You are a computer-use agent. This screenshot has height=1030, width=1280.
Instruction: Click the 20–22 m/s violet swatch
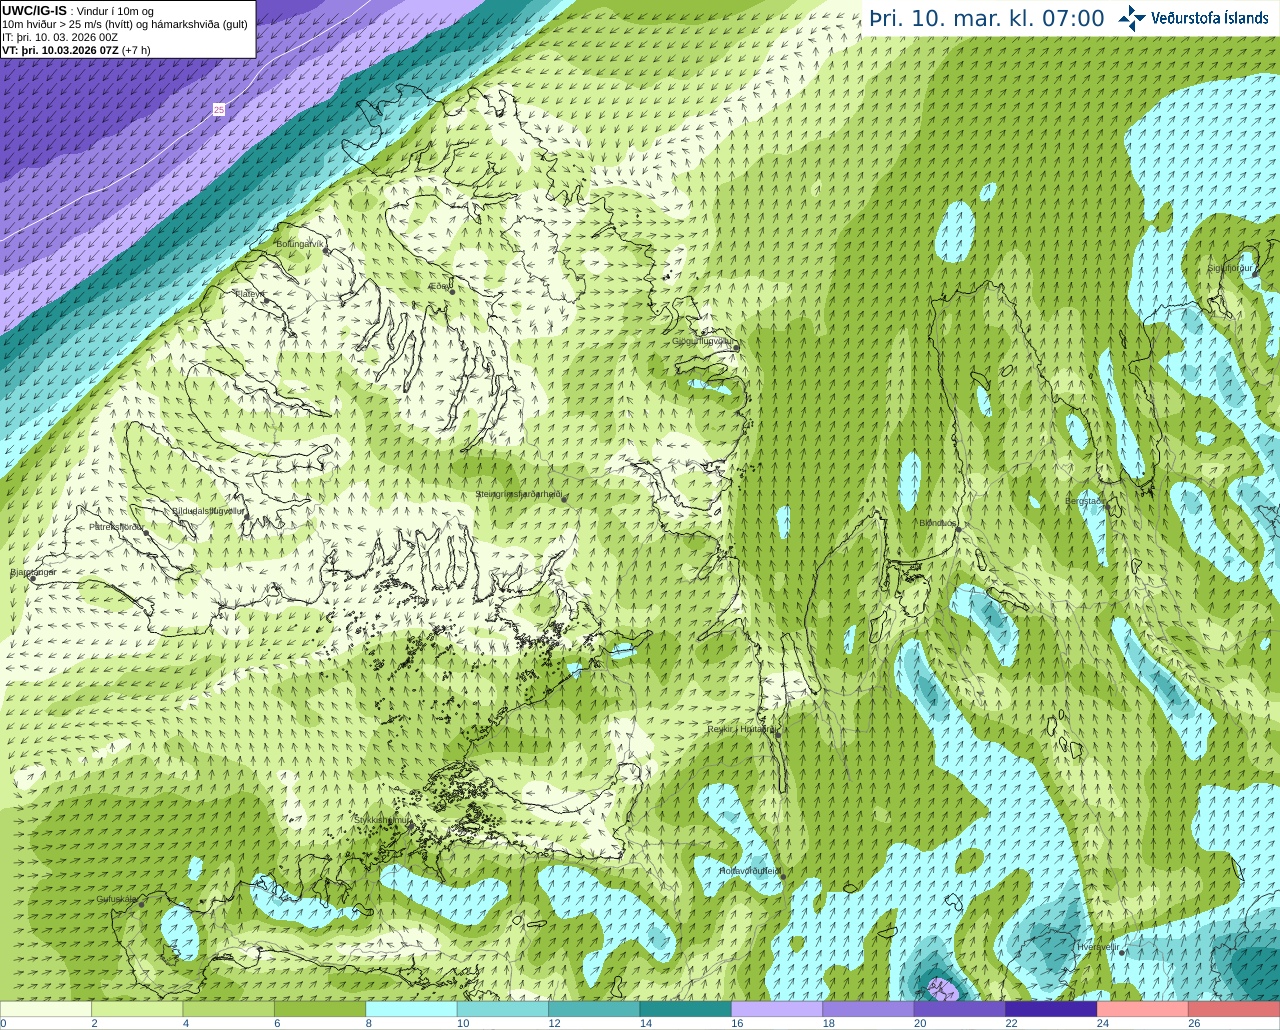960,1009
